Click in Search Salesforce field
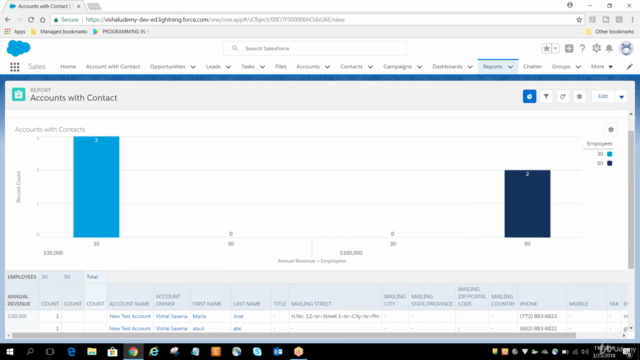The width and height of the screenshot is (640, 360). pos(315,48)
